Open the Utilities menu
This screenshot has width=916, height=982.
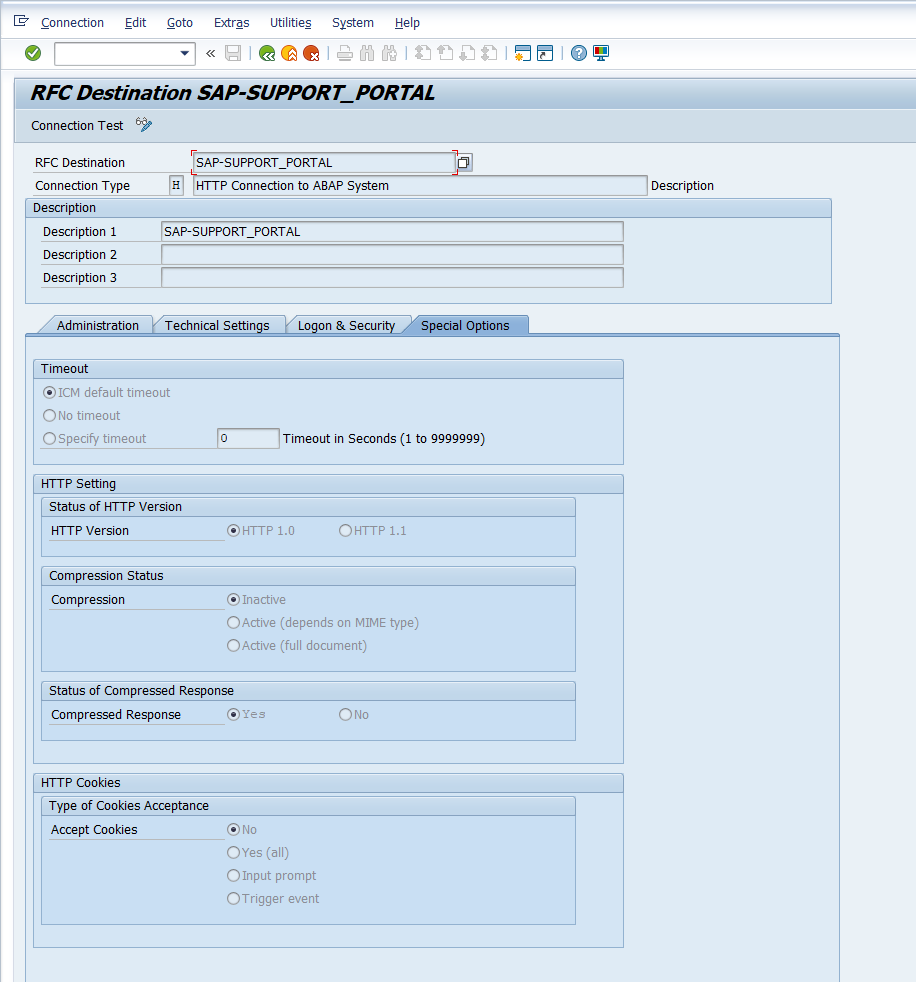click(290, 22)
